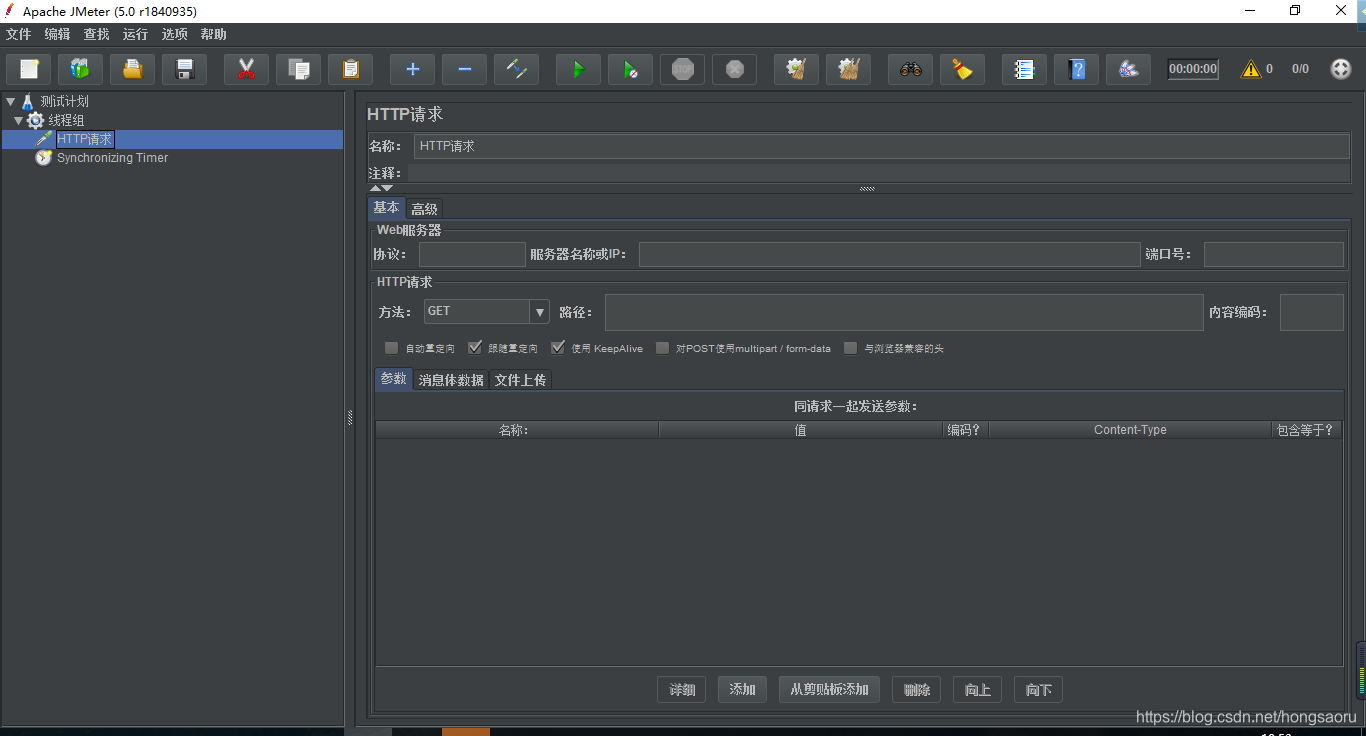Viewport: 1366px width, 736px height.
Task: Click the 注释 comment field
Action: (x=879, y=173)
